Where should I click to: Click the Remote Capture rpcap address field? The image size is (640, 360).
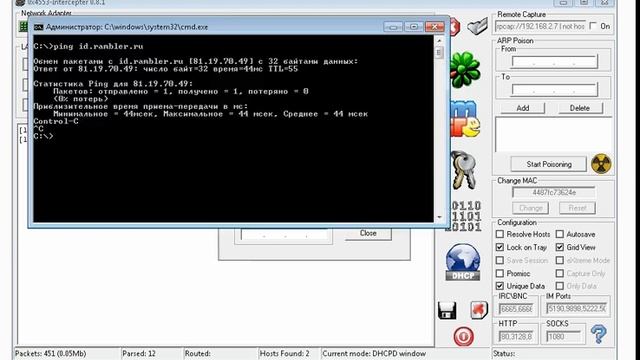click(x=540, y=26)
